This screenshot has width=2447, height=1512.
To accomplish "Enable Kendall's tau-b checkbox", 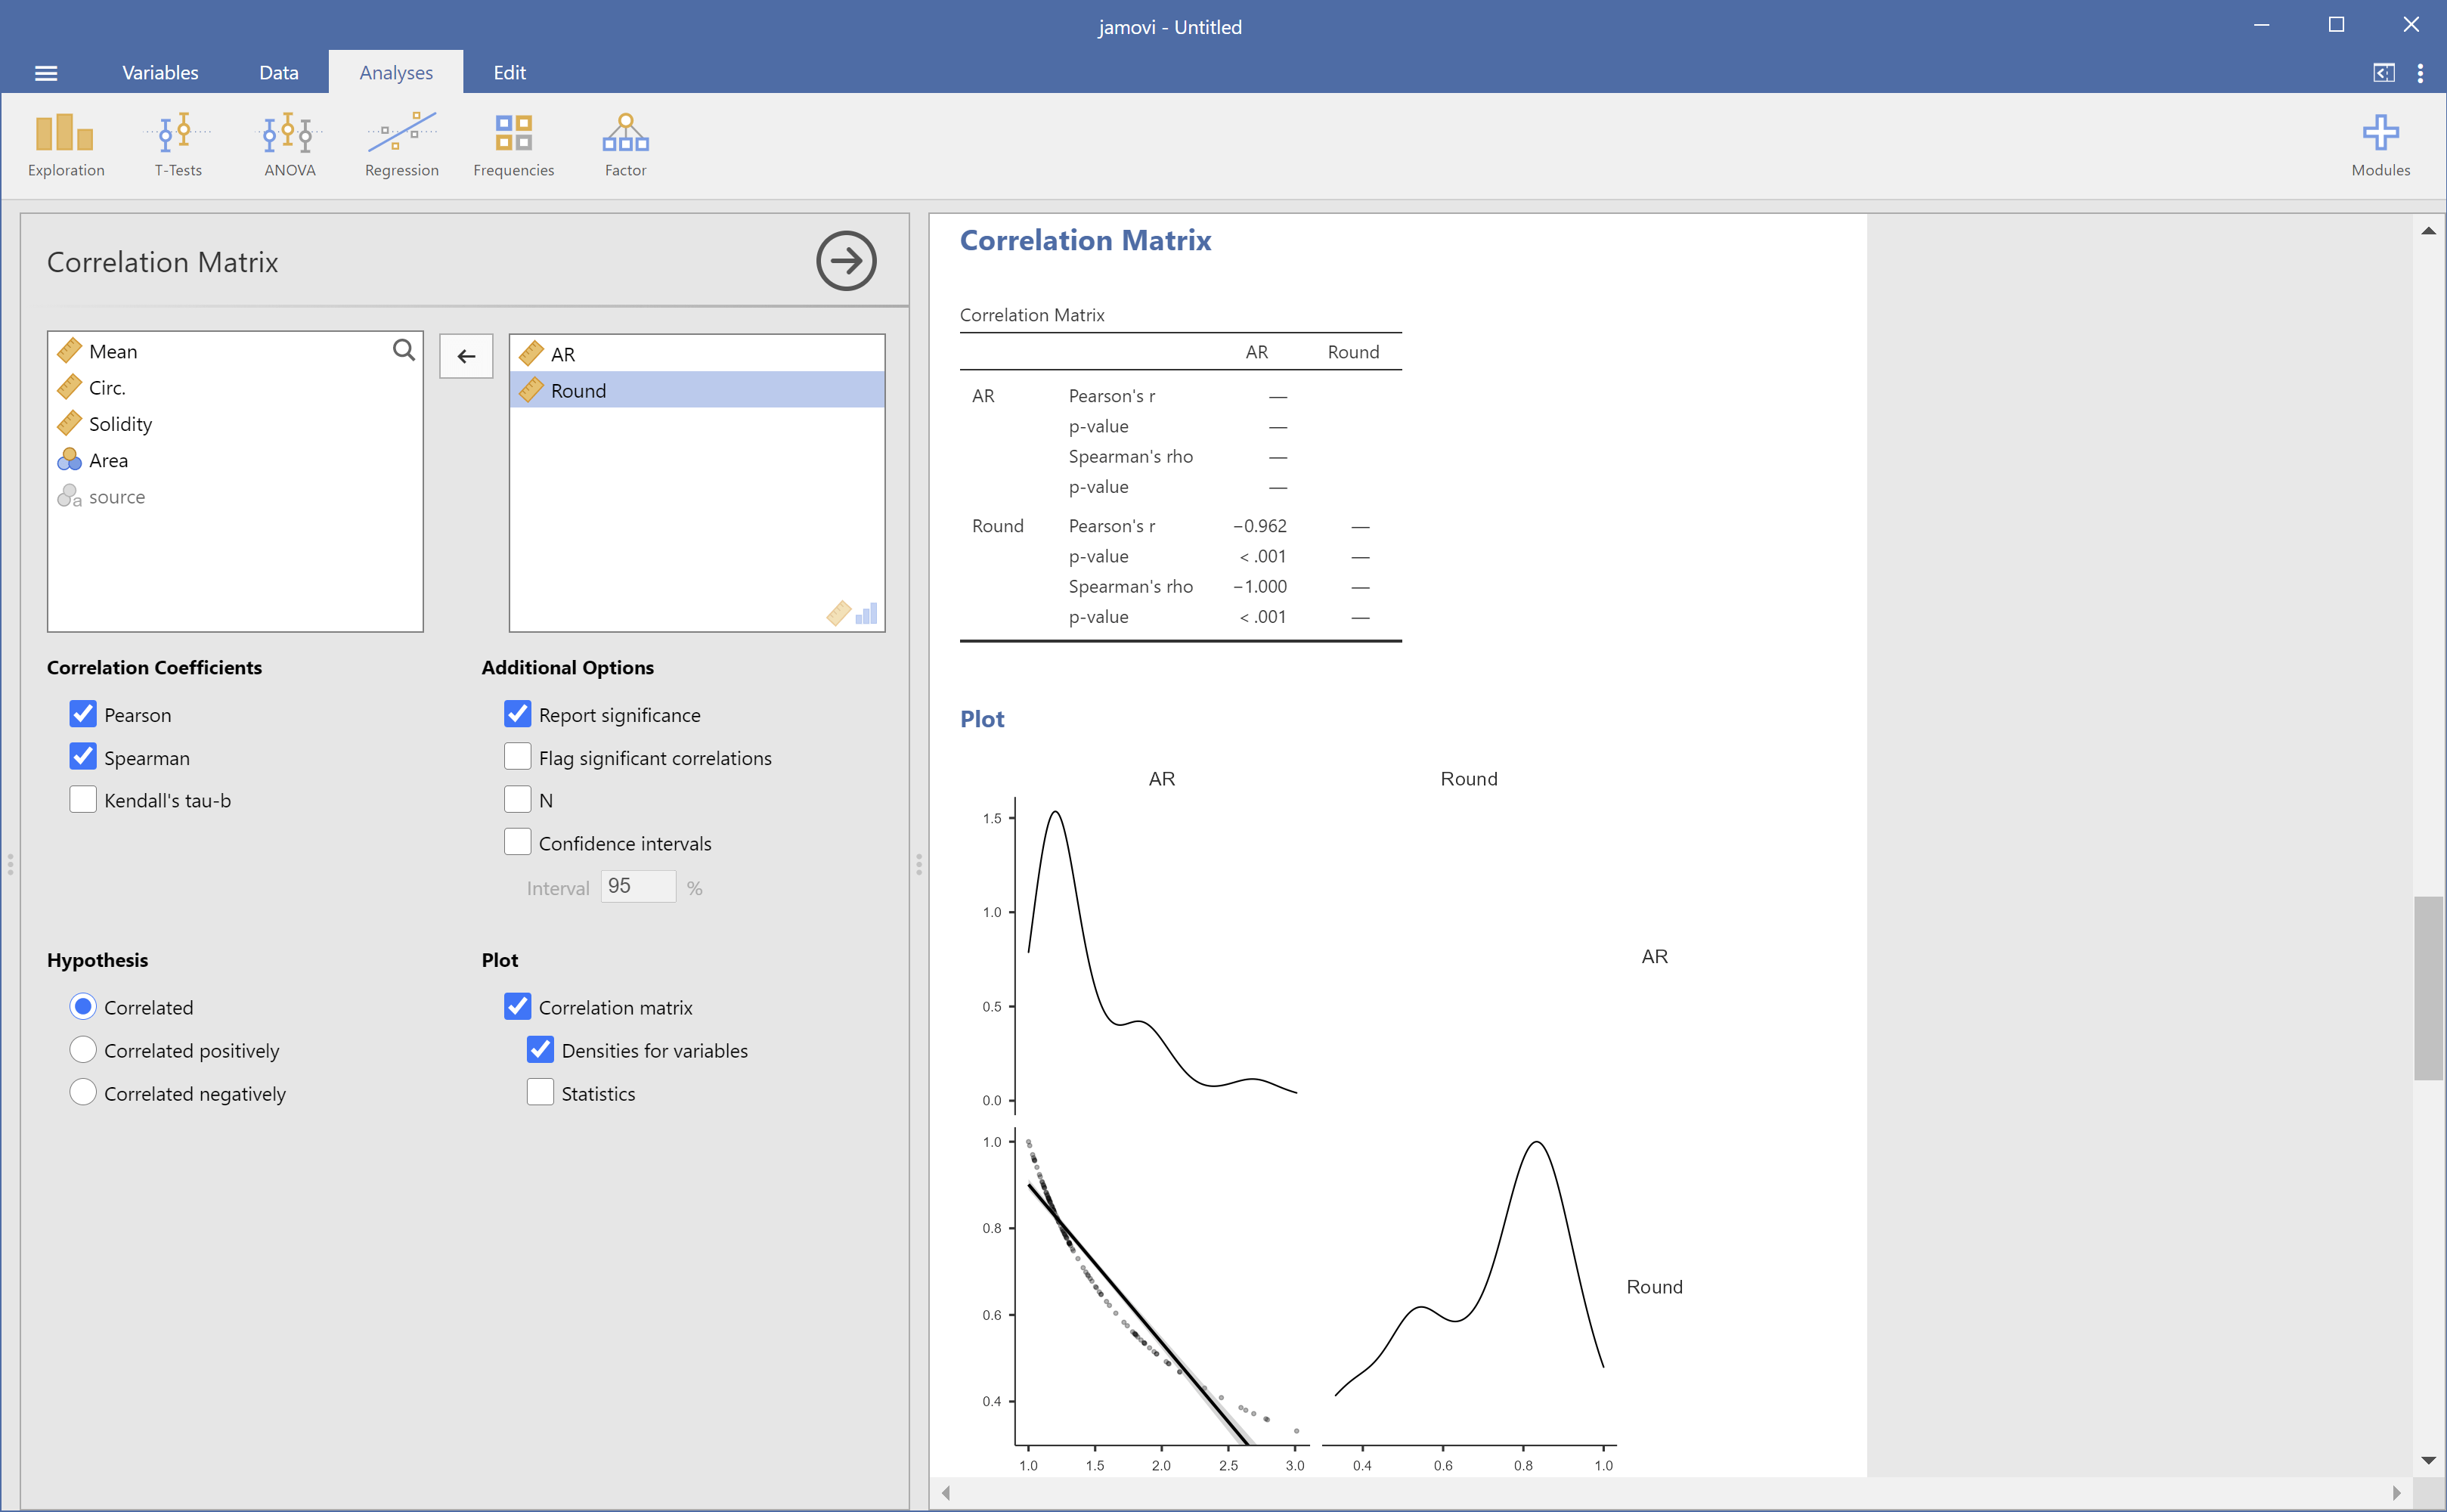I will point(83,800).
